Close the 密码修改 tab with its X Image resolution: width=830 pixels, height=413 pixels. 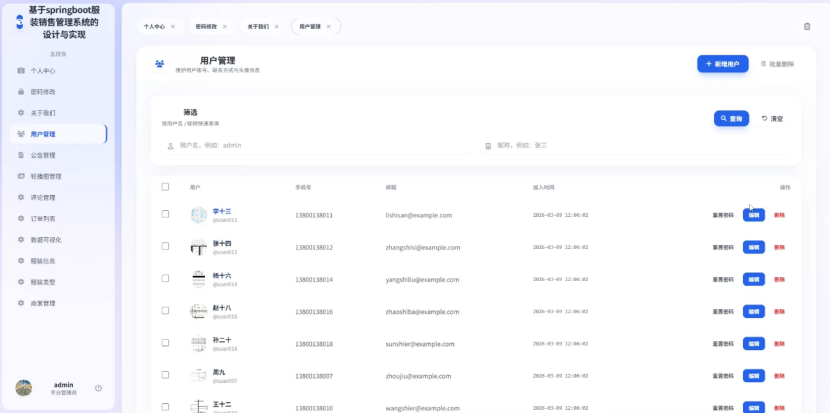(x=224, y=26)
